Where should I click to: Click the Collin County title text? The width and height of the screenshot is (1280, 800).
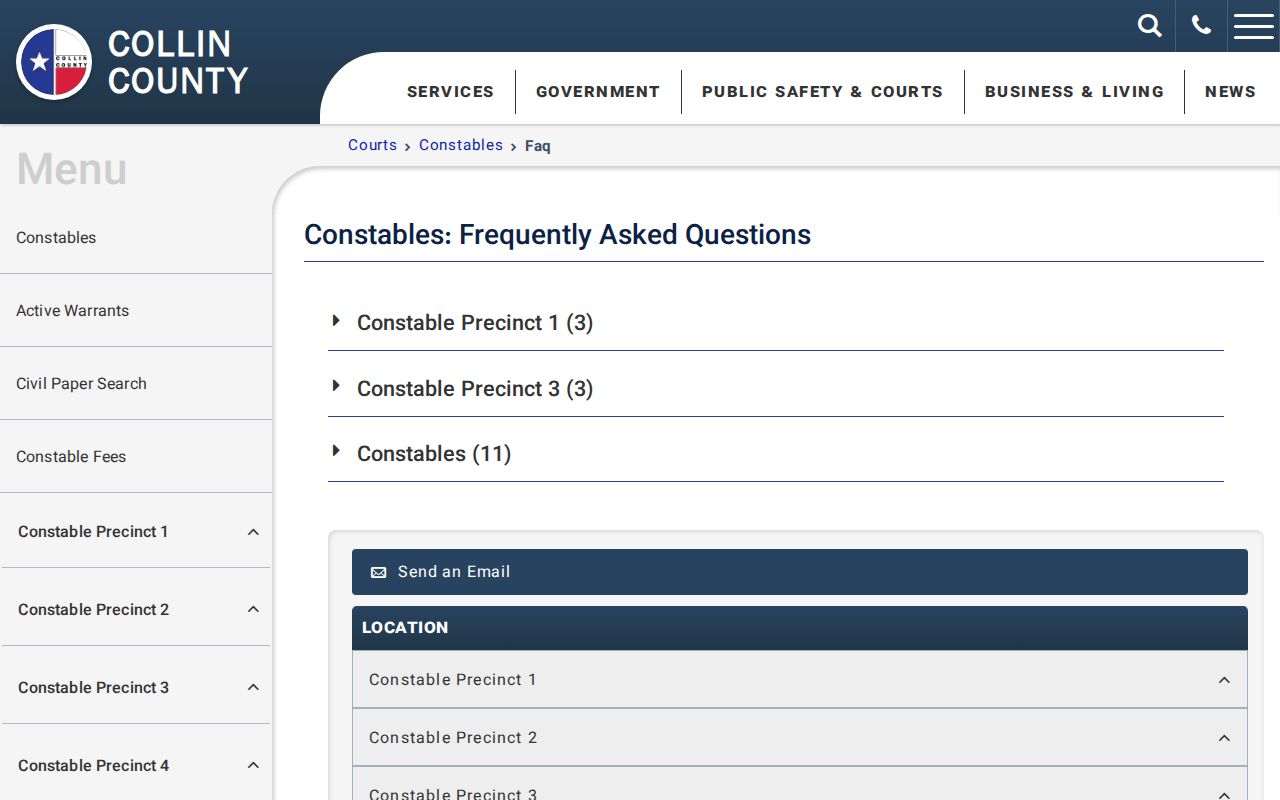click(x=178, y=62)
